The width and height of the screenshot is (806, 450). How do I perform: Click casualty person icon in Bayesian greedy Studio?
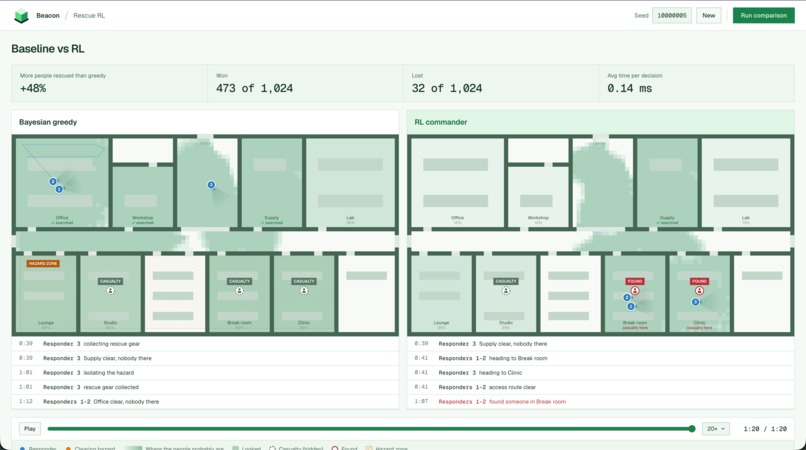point(111,291)
